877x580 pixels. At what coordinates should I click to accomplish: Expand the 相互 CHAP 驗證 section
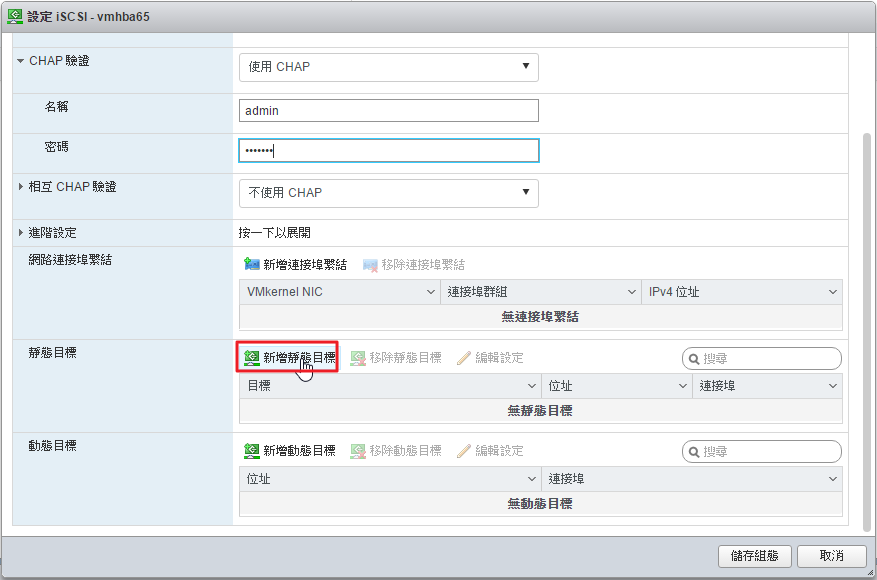click(x=21, y=187)
